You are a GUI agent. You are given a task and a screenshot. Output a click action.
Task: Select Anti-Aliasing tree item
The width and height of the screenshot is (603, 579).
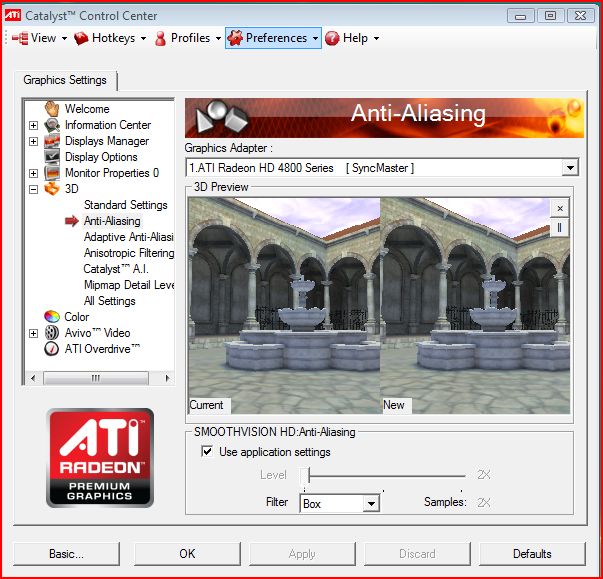tap(112, 221)
